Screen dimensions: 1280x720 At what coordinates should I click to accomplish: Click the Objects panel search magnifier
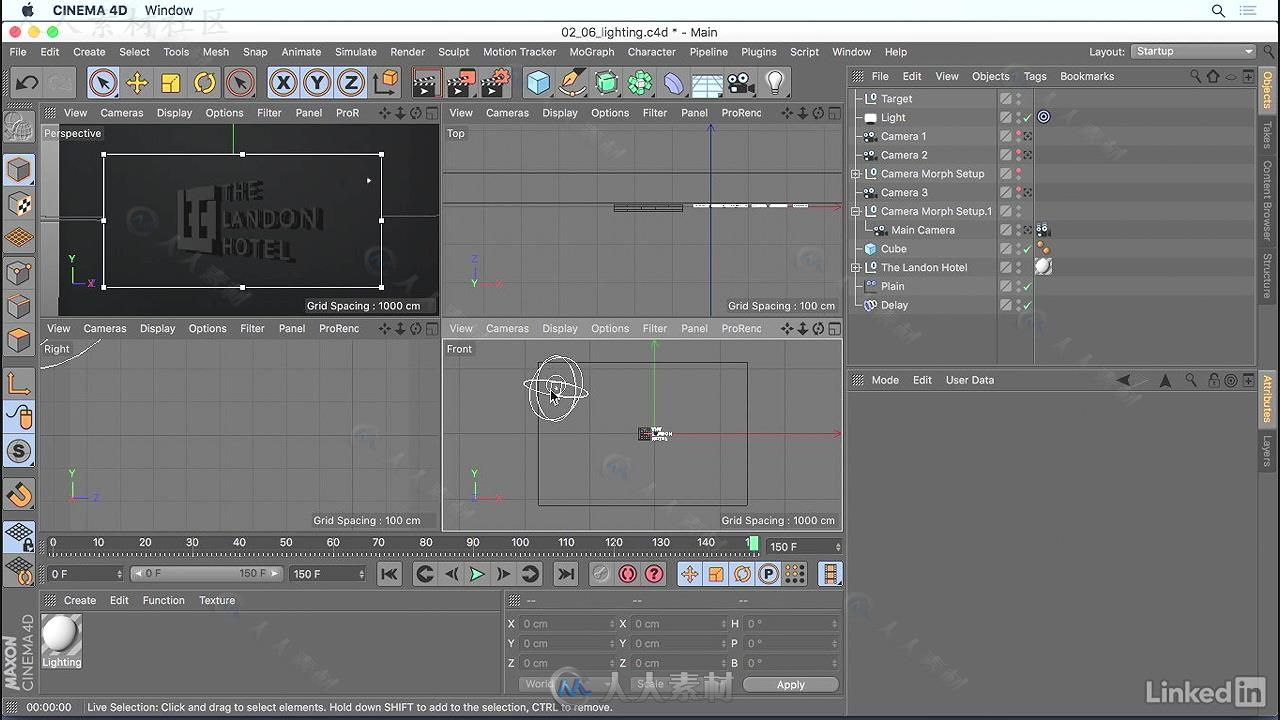pos(1195,76)
